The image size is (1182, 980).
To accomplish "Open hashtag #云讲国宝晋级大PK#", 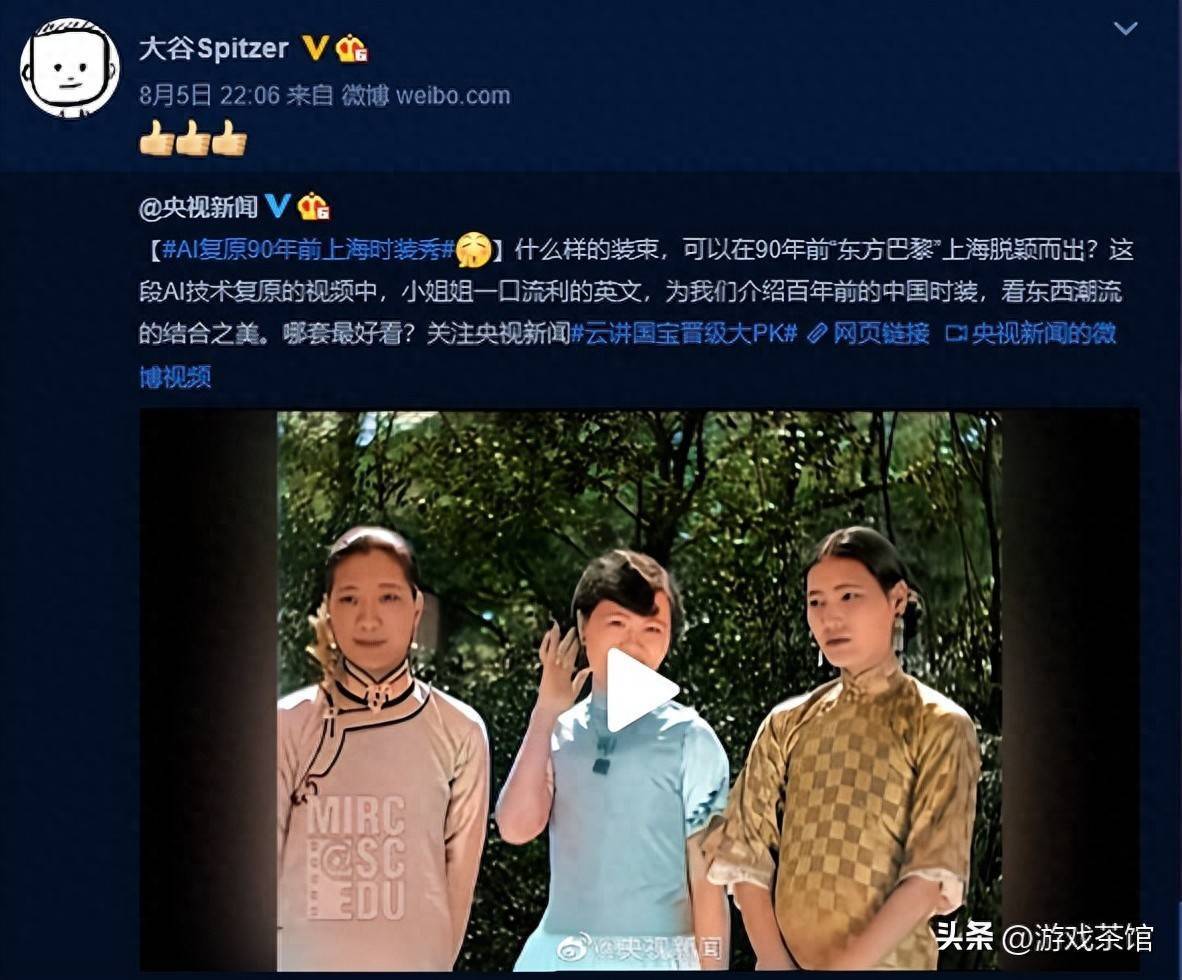I will coord(684,333).
